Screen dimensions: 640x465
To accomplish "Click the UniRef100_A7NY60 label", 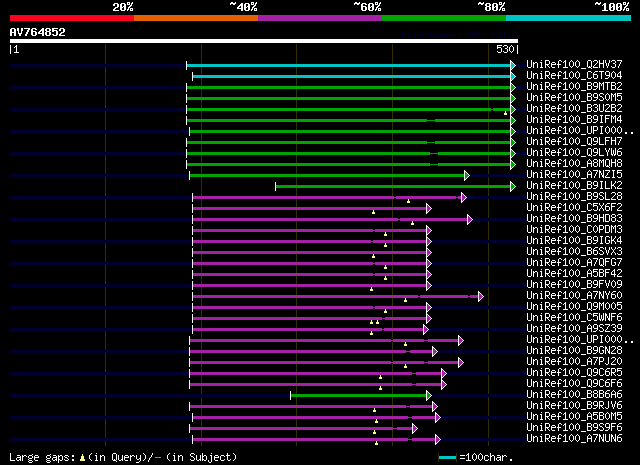I will (574, 296).
